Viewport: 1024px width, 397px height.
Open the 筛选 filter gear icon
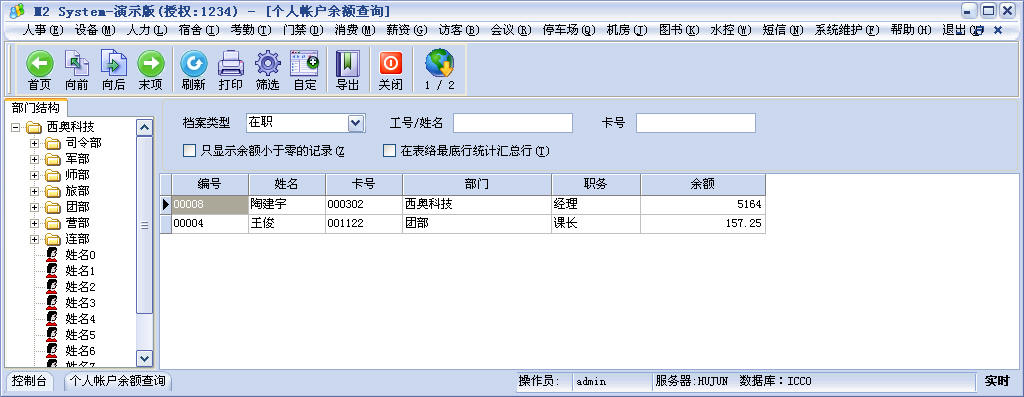267,64
